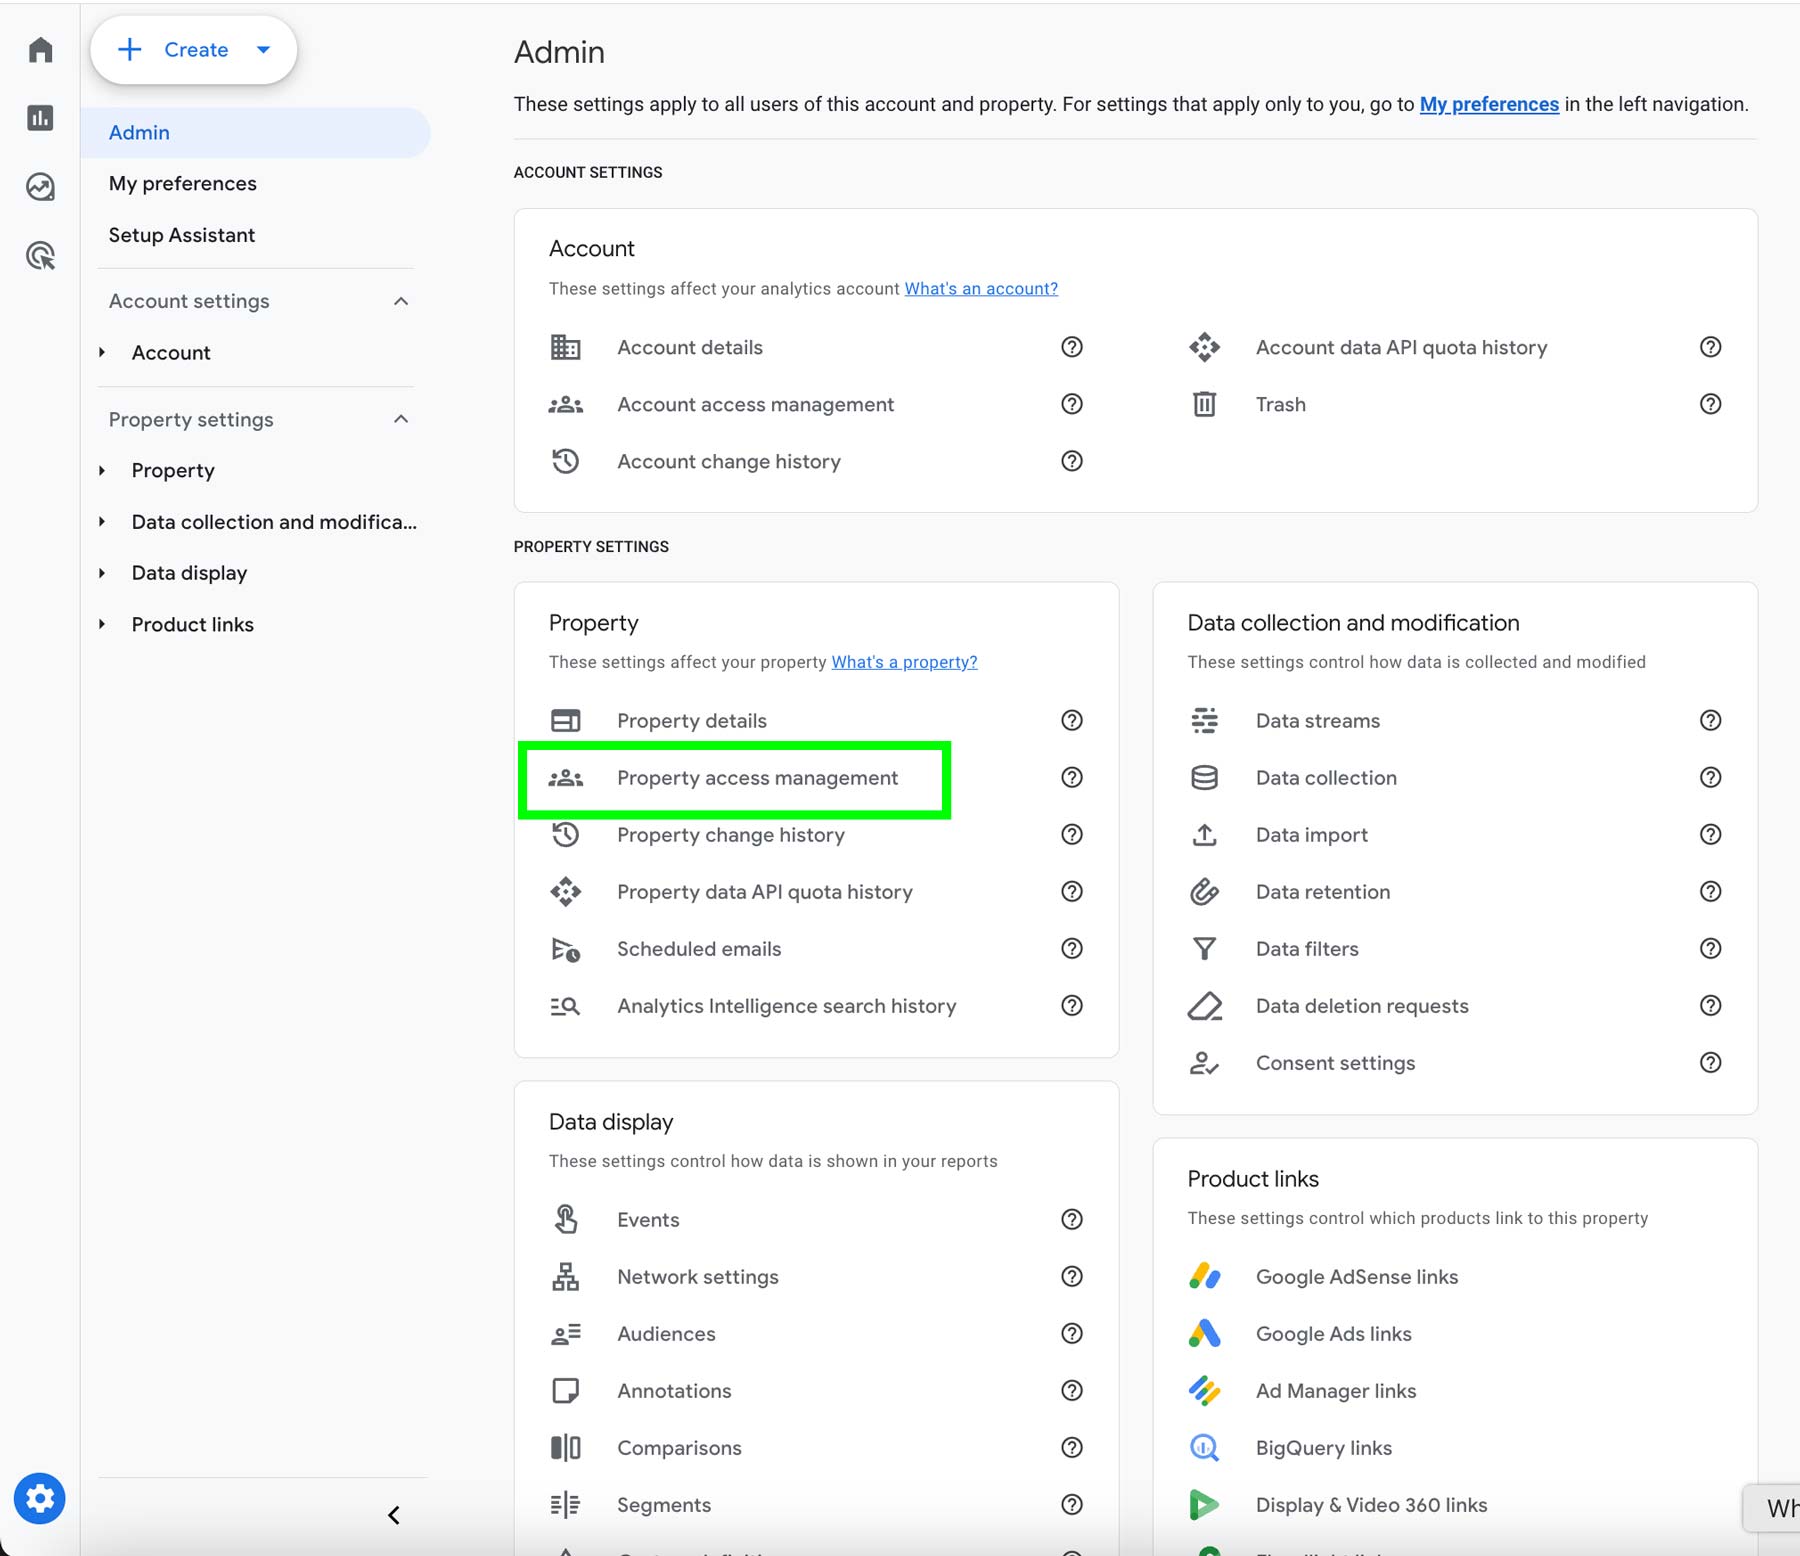Screen dimensions: 1800x1556
Task: Open the Trash option with its bin icon
Action: click(x=1280, y=404)
